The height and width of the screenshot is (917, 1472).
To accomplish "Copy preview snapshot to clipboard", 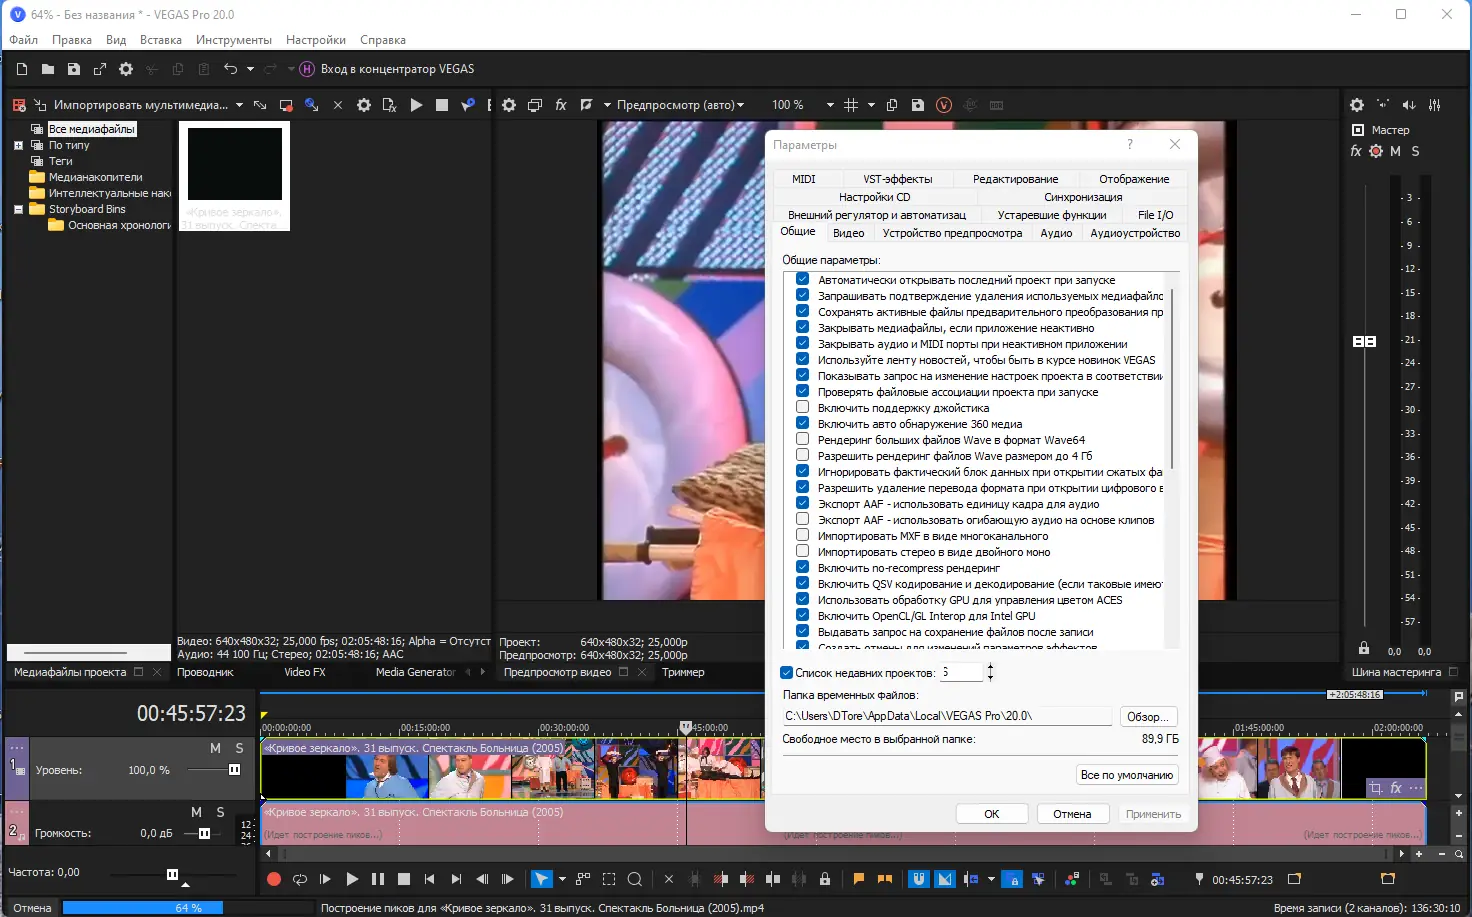I will pos(892,105).
